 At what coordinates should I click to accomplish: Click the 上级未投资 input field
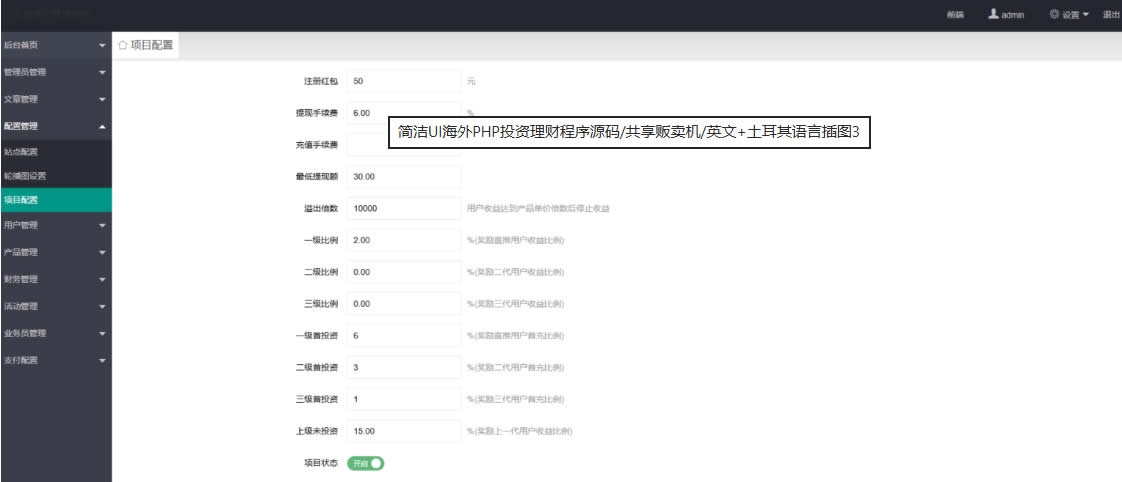(x=404, y=431)
